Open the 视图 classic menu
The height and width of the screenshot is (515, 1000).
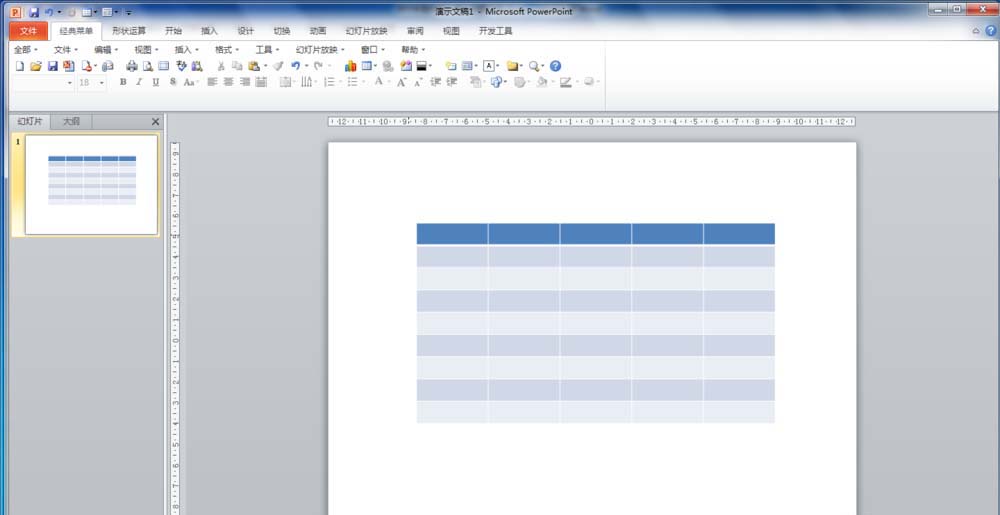pos(146,50)
